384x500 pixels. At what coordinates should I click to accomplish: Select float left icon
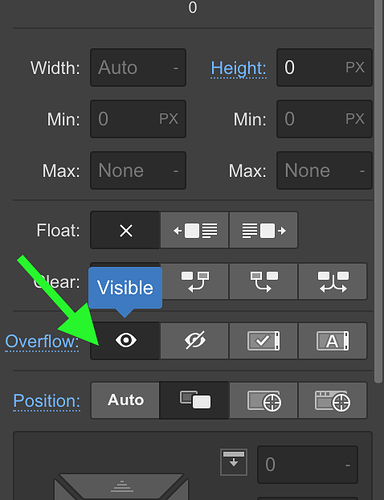click(195, 230)
